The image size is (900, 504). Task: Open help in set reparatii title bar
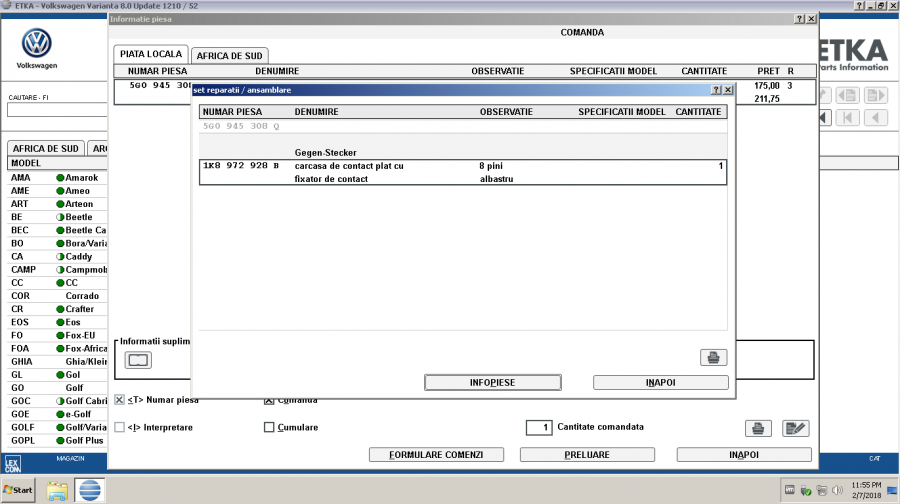pos(716,89)
